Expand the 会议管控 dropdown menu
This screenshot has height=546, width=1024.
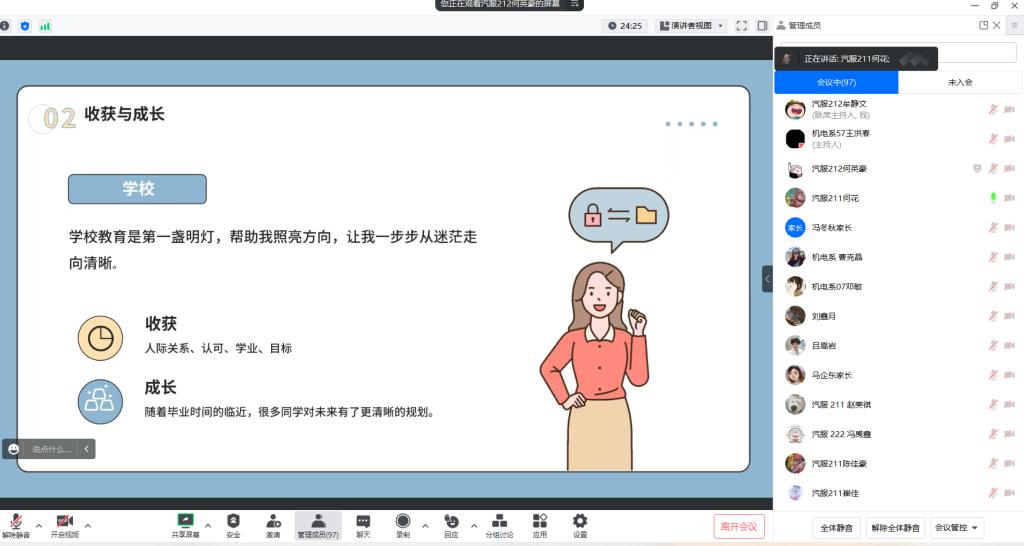click(x=957, y=527)
